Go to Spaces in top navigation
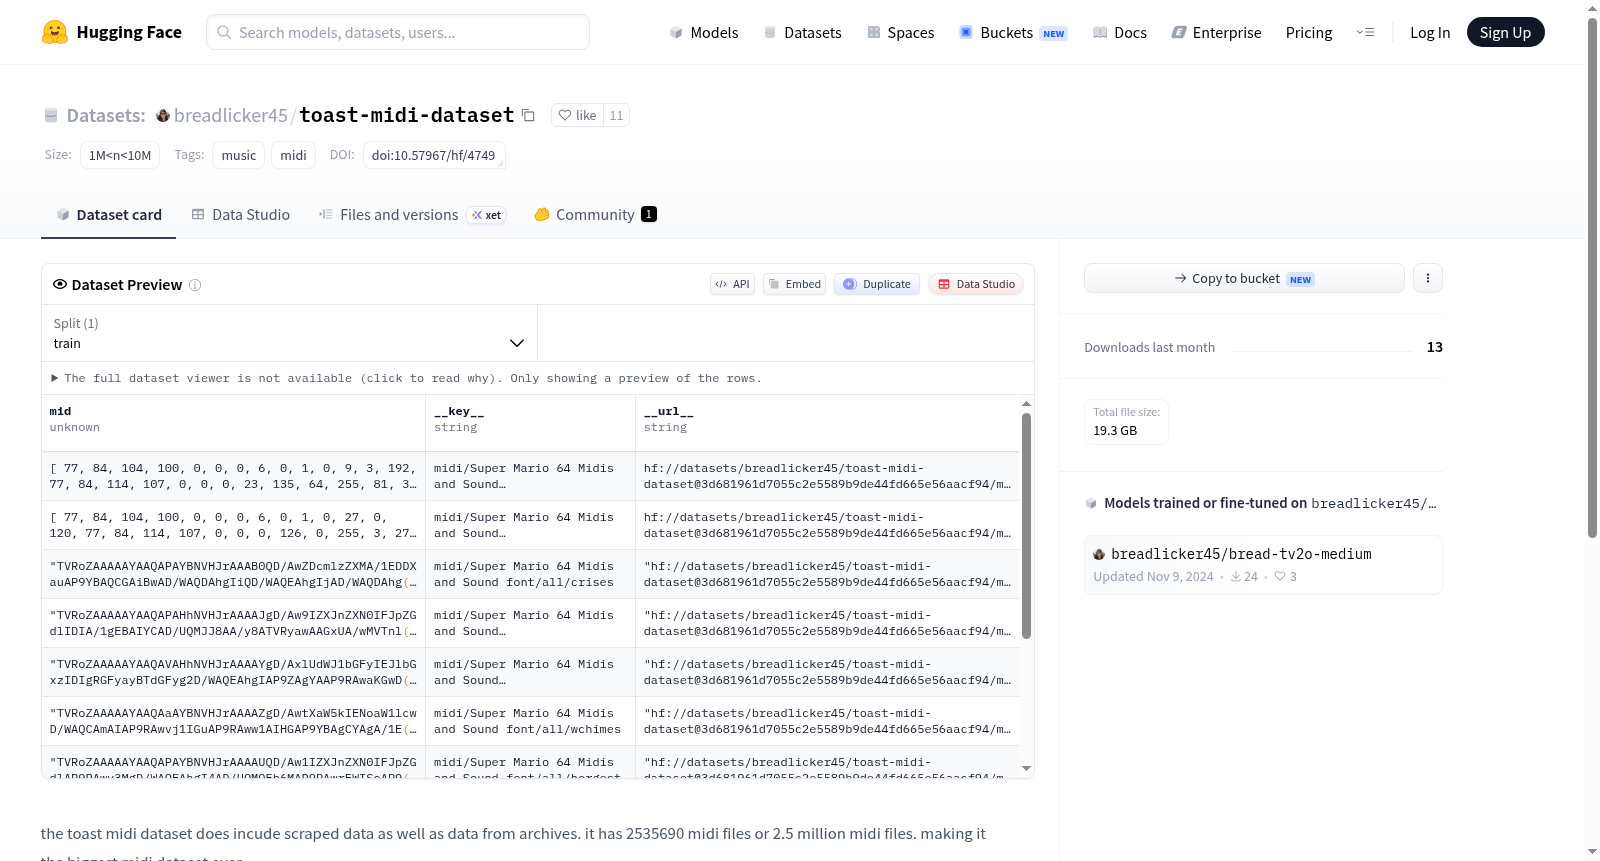Viewport: 1600px width, 861px height. (900, 32)
